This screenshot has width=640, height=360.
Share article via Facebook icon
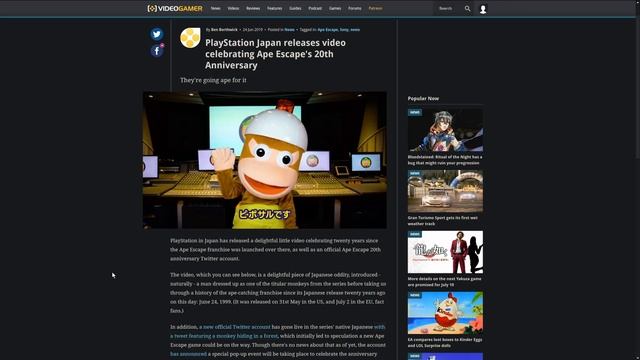(x=157, y=51)
